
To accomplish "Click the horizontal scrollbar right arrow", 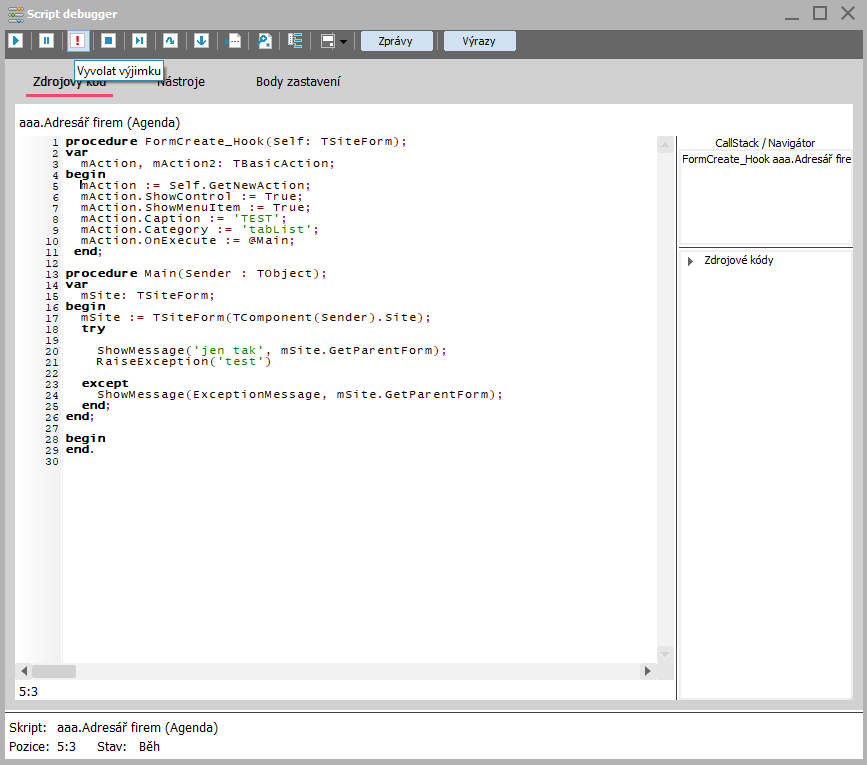I will (x=648, y=672).
